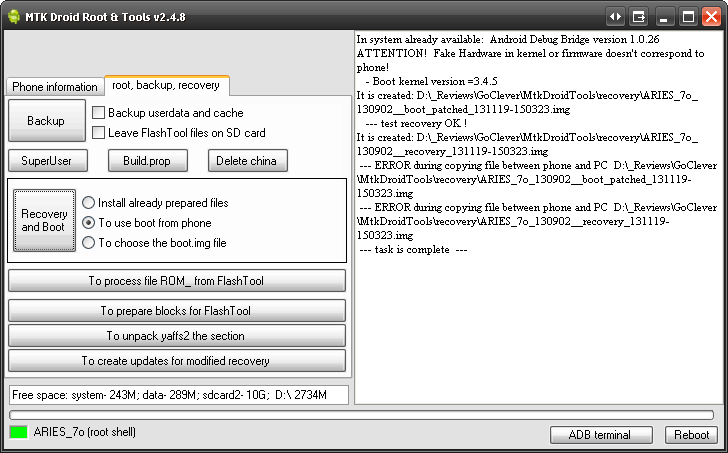Click the Reboot button
728x453 pixels.
[x=692, y=435]
